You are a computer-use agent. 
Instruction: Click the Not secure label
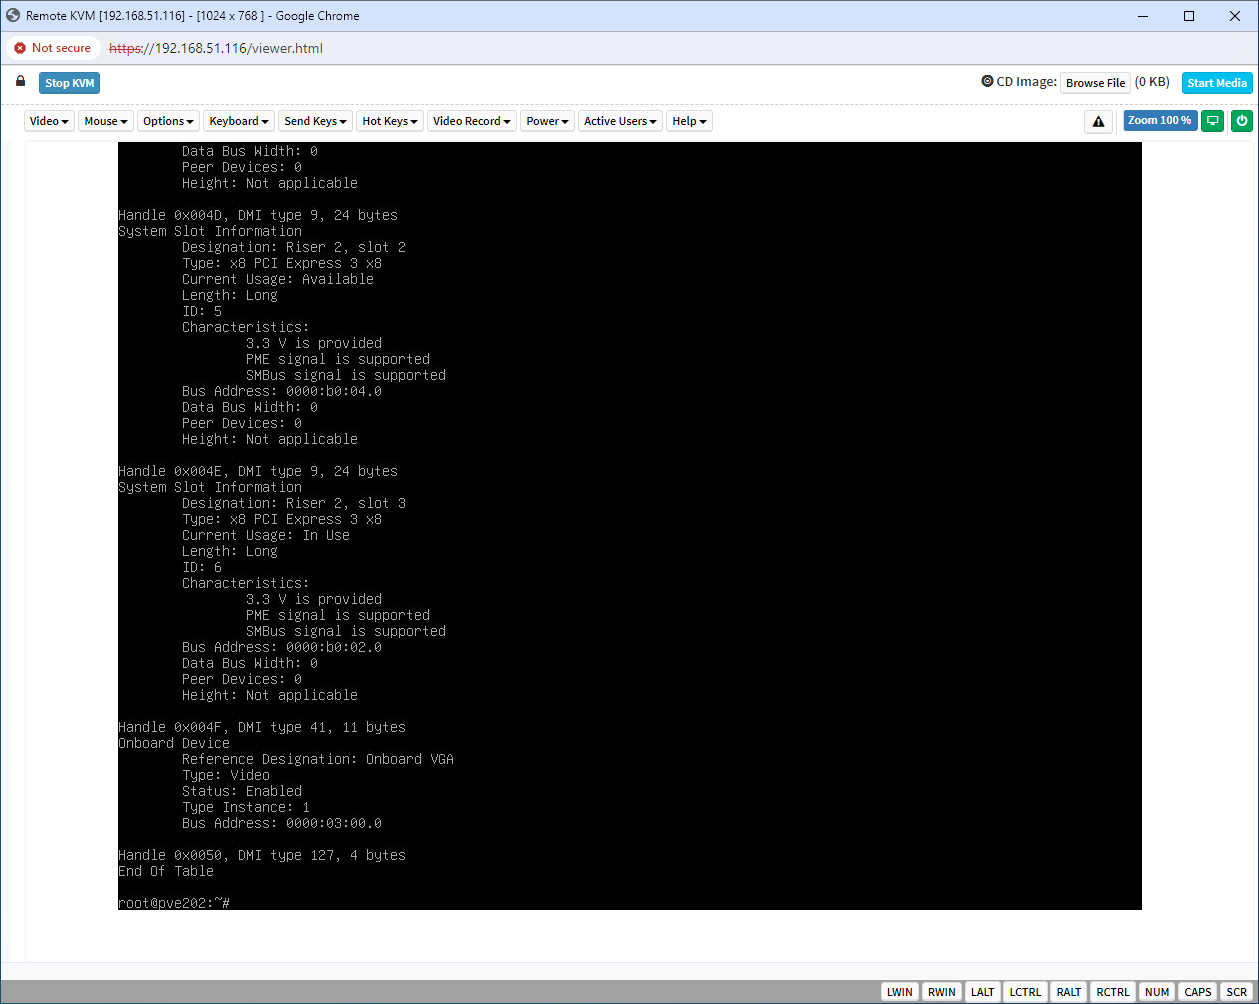[x=61, y=48]
